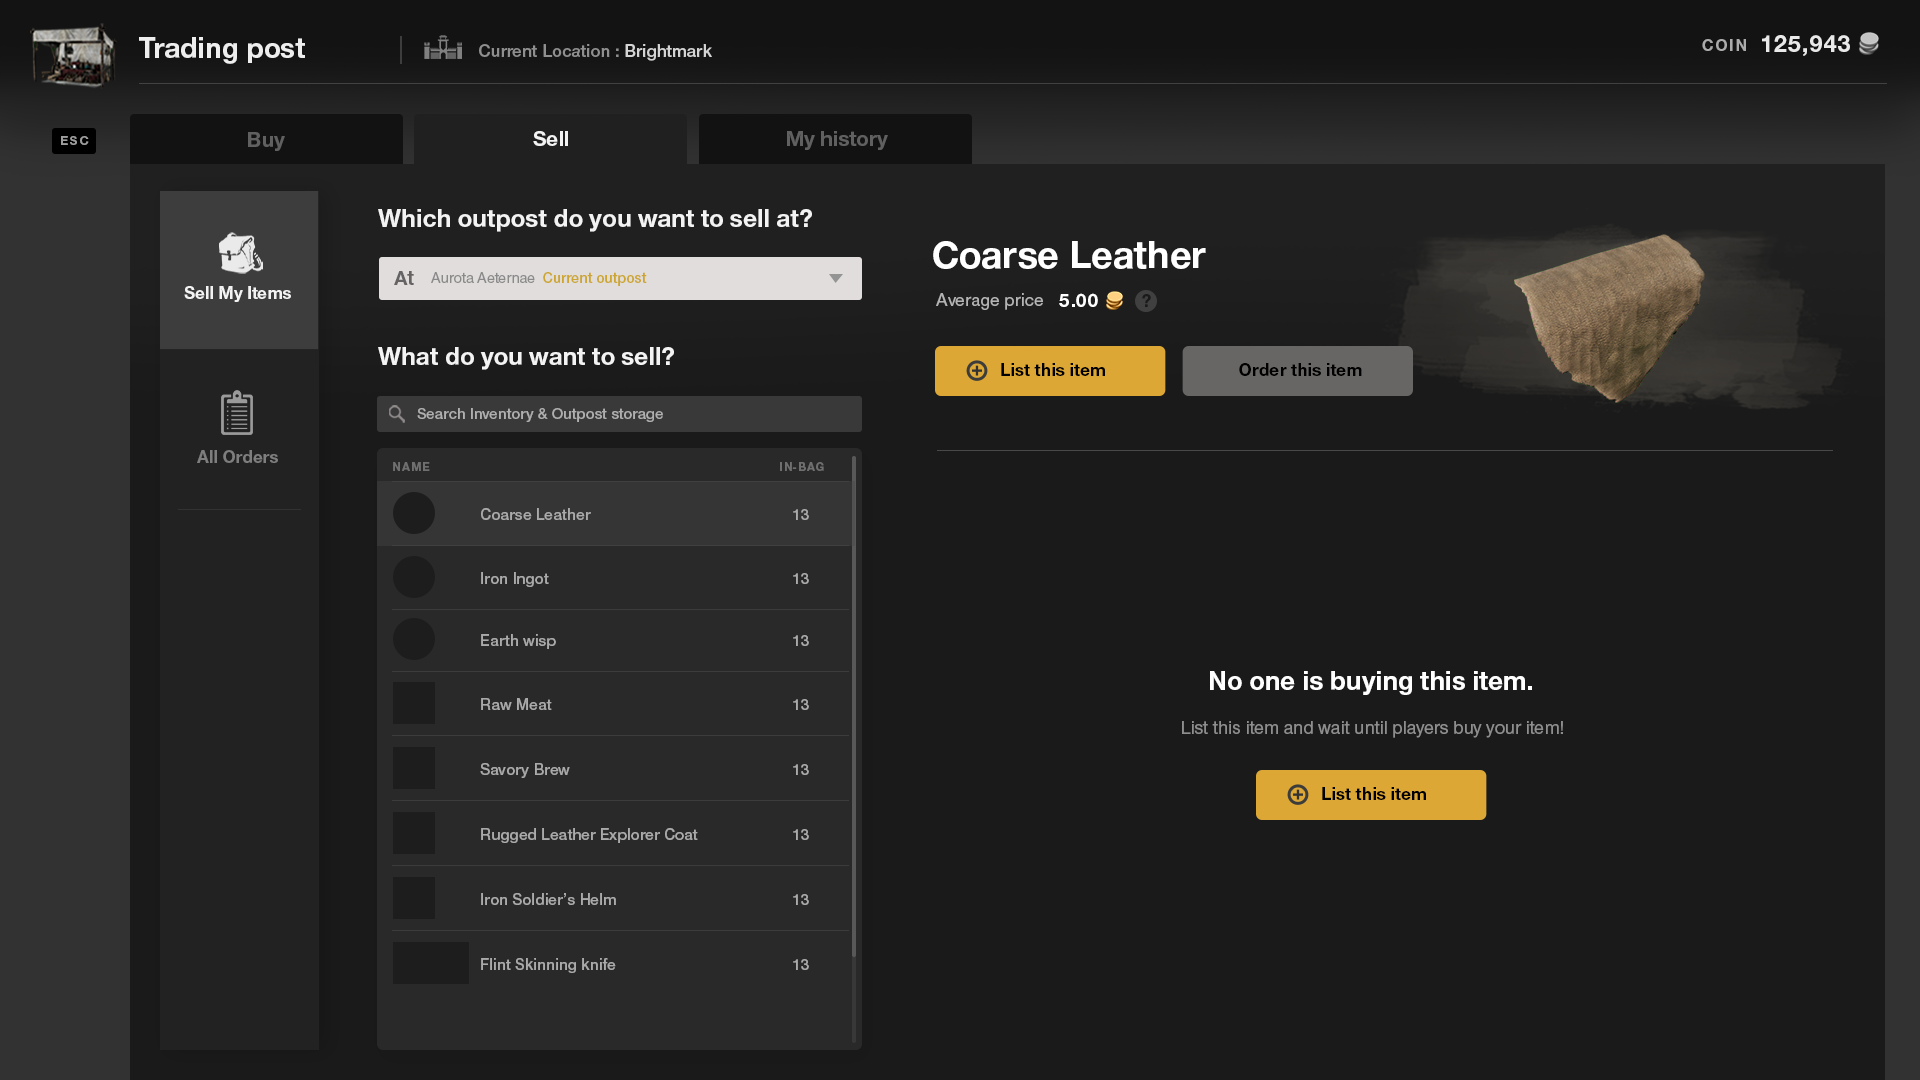
Task: Click the top List this item button
Action: pos(1050,371)
